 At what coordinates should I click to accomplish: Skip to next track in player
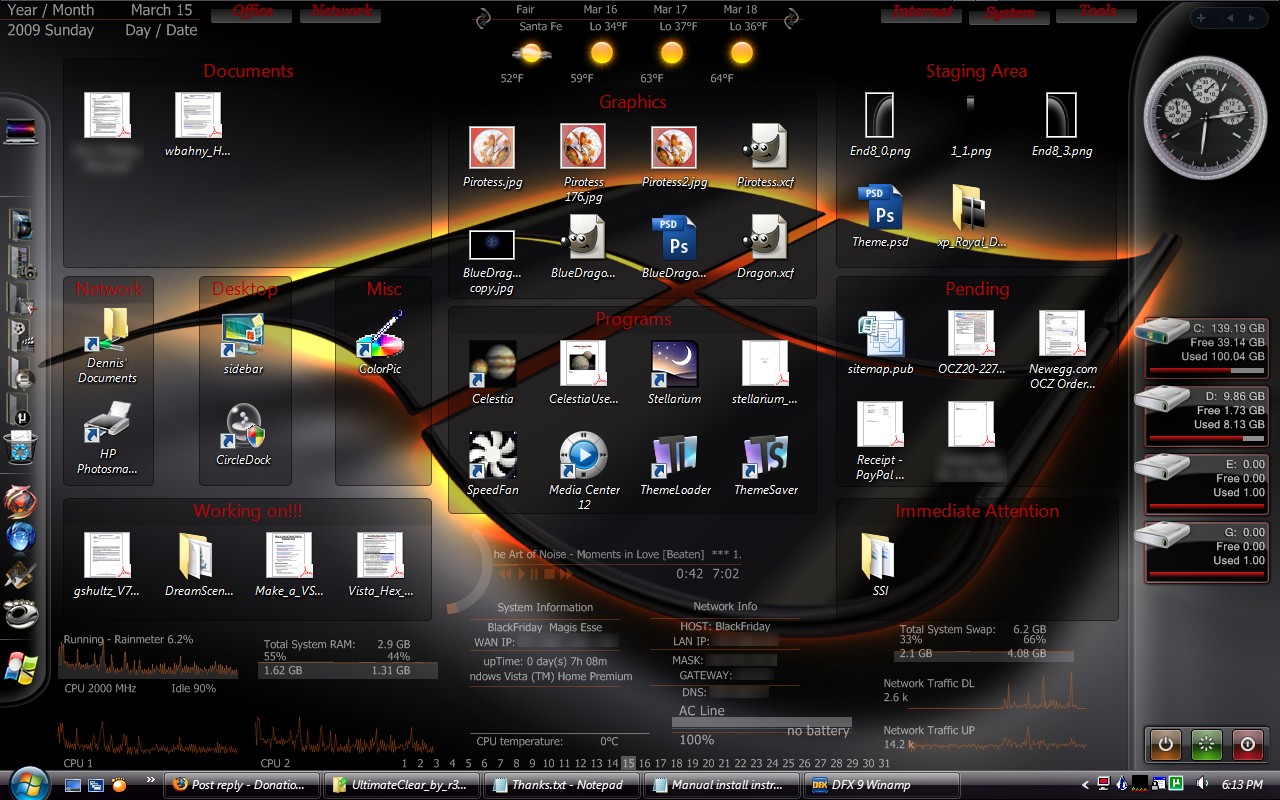pyautogui.click(x=566, y=574)
